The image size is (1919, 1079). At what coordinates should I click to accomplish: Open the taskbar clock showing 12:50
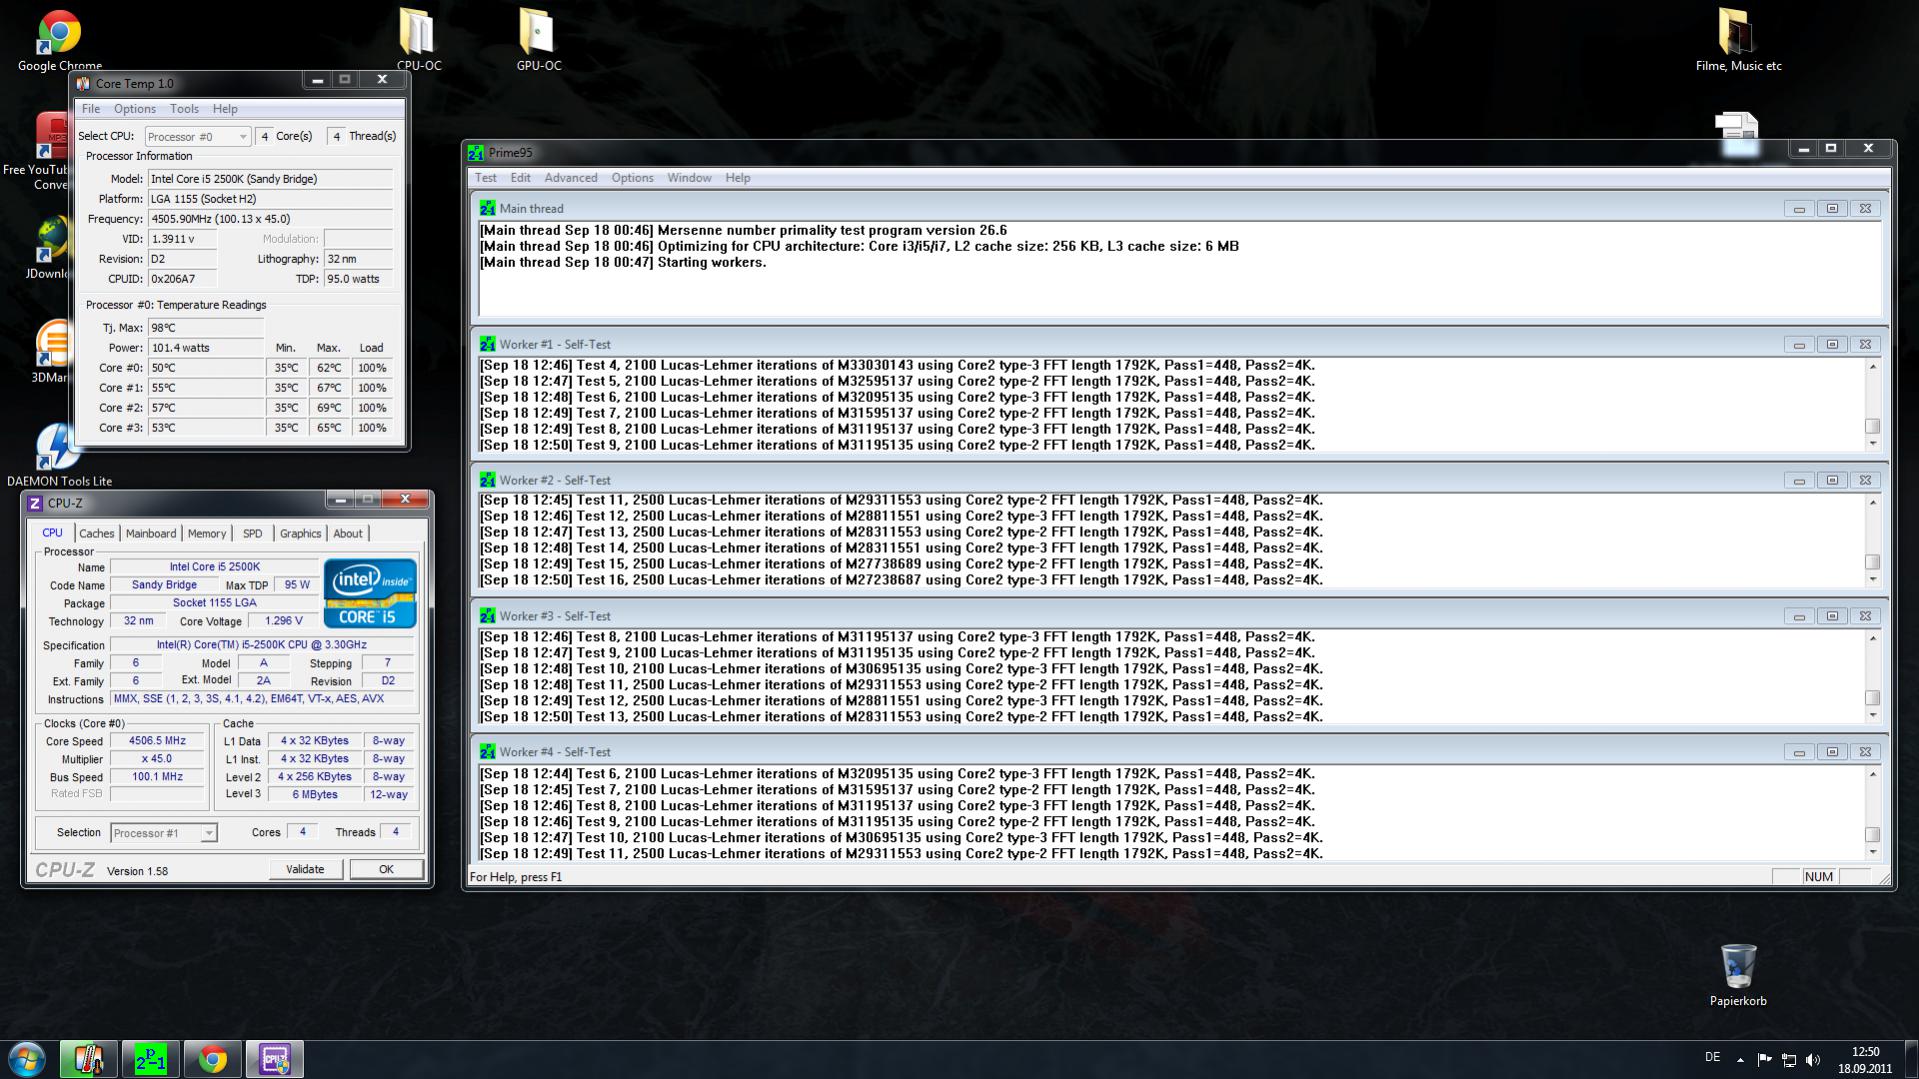pyautogui.click(x=1865, y=1060)
